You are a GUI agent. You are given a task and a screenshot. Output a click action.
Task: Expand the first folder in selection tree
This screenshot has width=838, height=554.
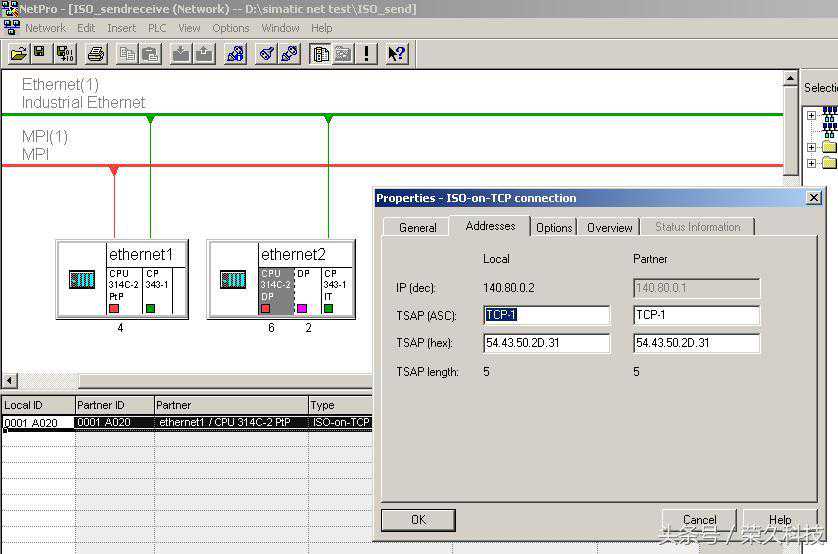[811, 147]
